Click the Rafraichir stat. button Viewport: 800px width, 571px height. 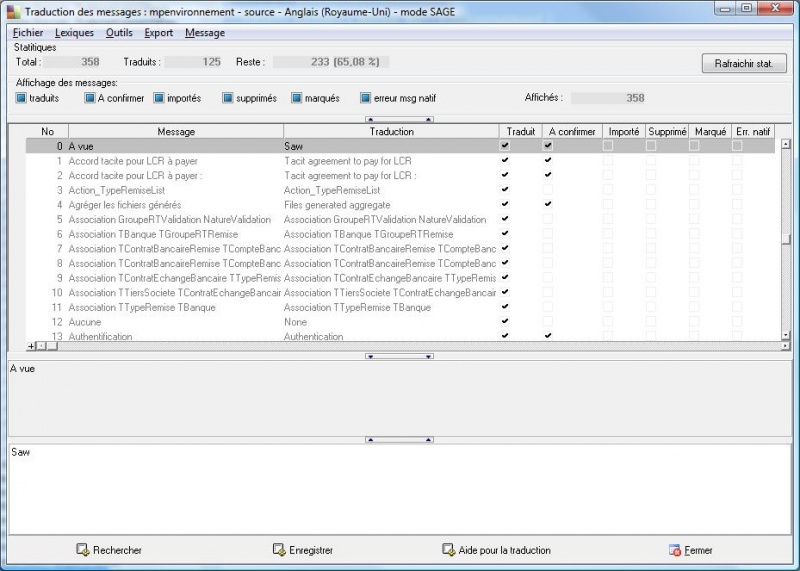point(744,63)
